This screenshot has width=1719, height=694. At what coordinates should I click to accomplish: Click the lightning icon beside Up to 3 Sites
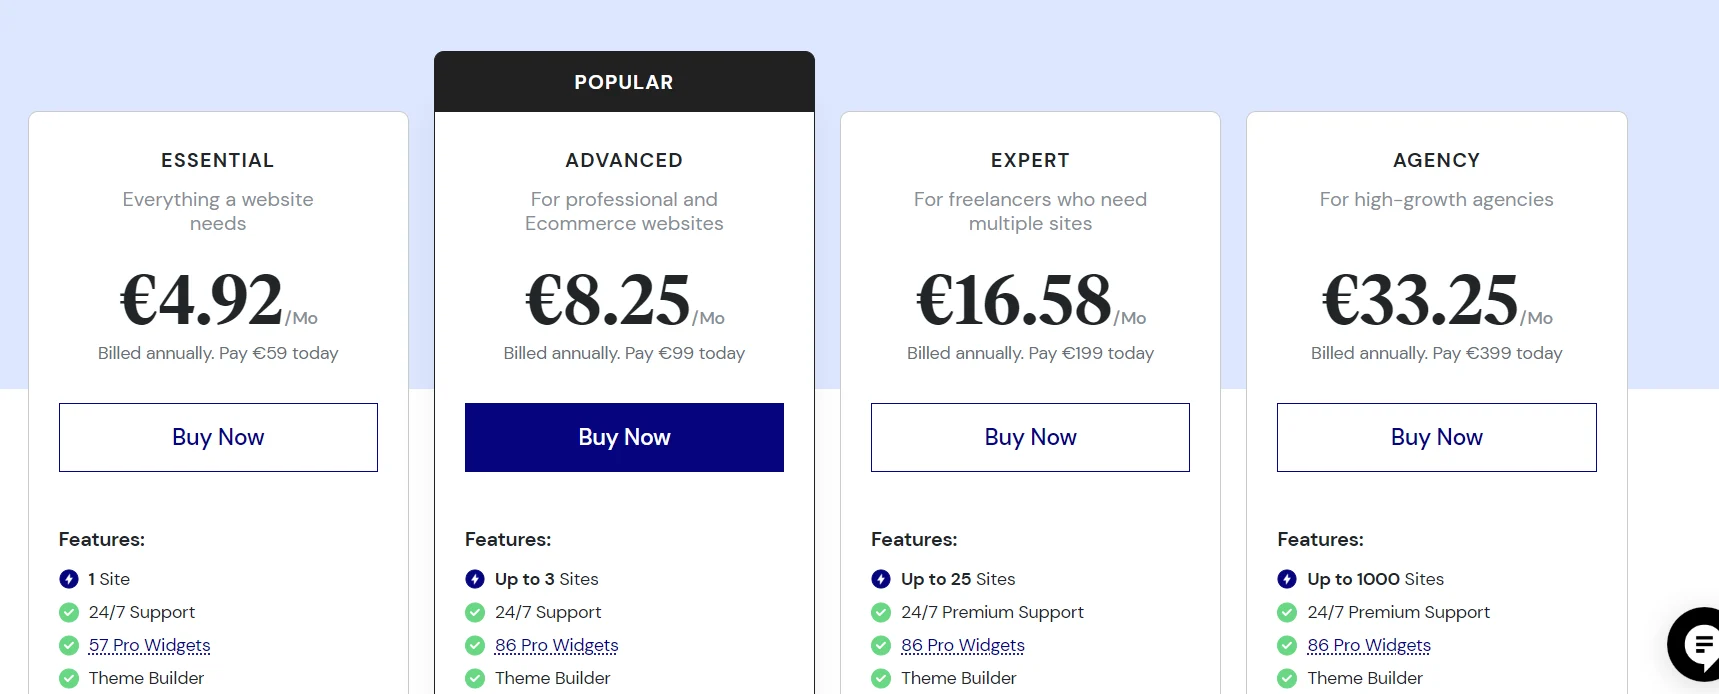click(474, 578)
